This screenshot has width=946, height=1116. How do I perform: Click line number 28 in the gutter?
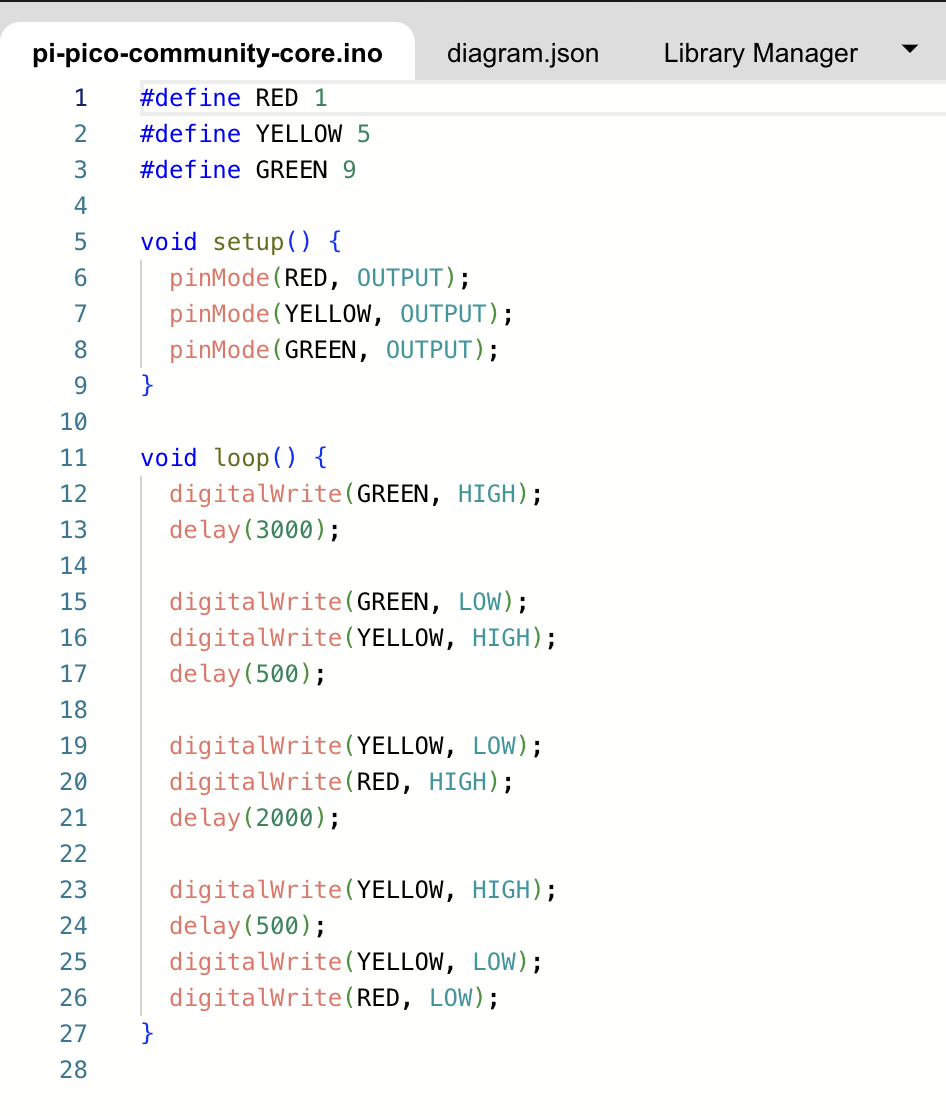coord(73,1070)
